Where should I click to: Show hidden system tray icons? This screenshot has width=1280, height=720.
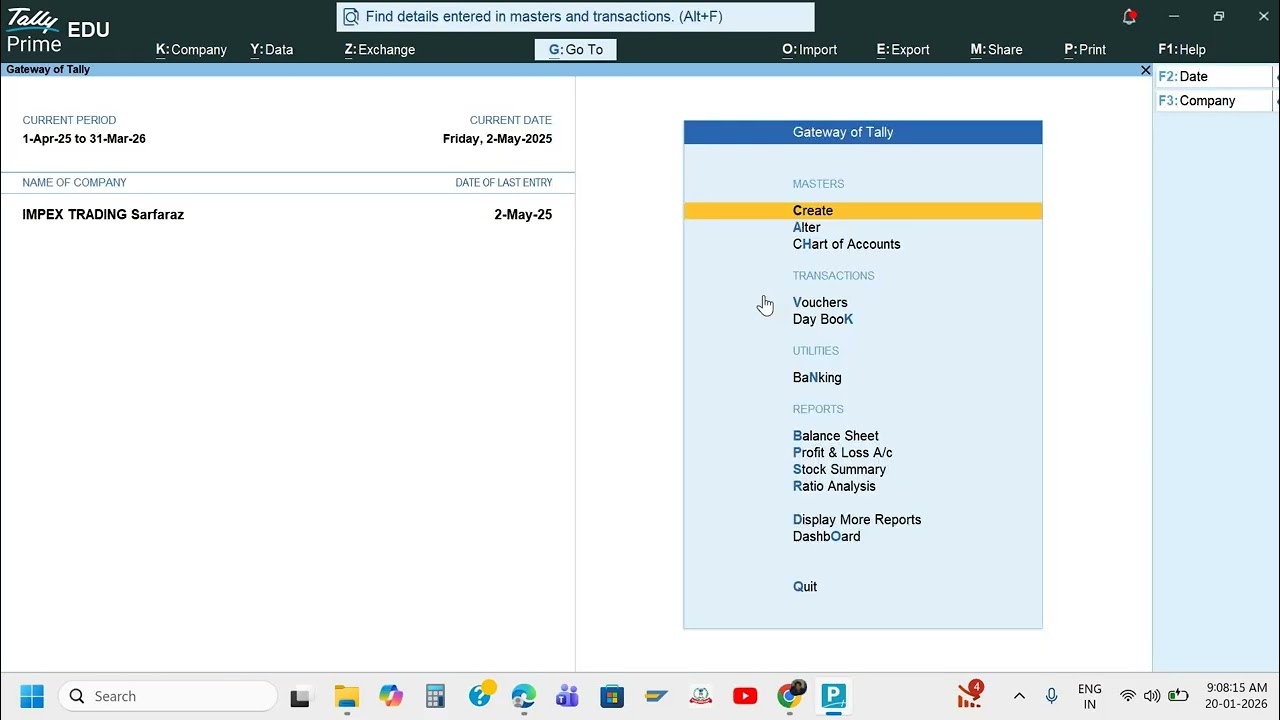coord(1019,697)
